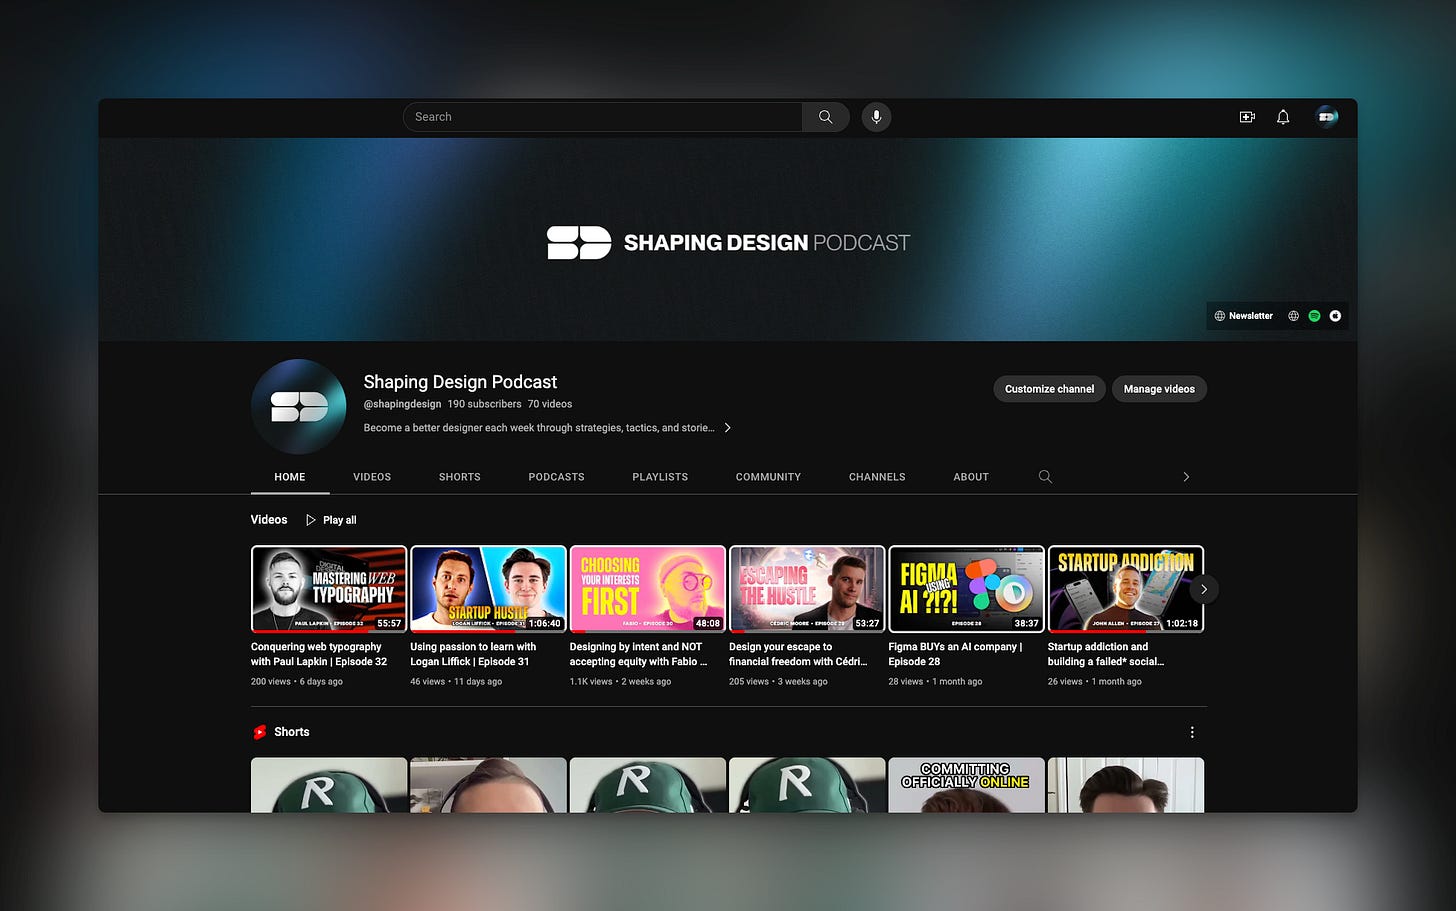Click the 55:57 duration badge
Screen dimensions: 1456x911
click(x=389, y=623)
